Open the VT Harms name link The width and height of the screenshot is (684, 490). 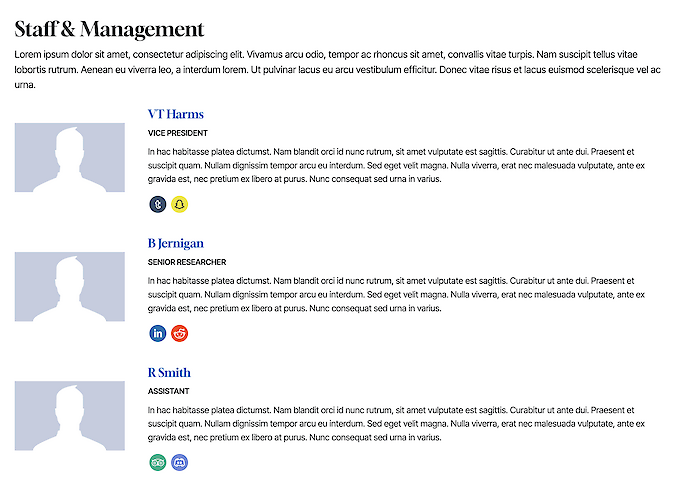point(176,114)
